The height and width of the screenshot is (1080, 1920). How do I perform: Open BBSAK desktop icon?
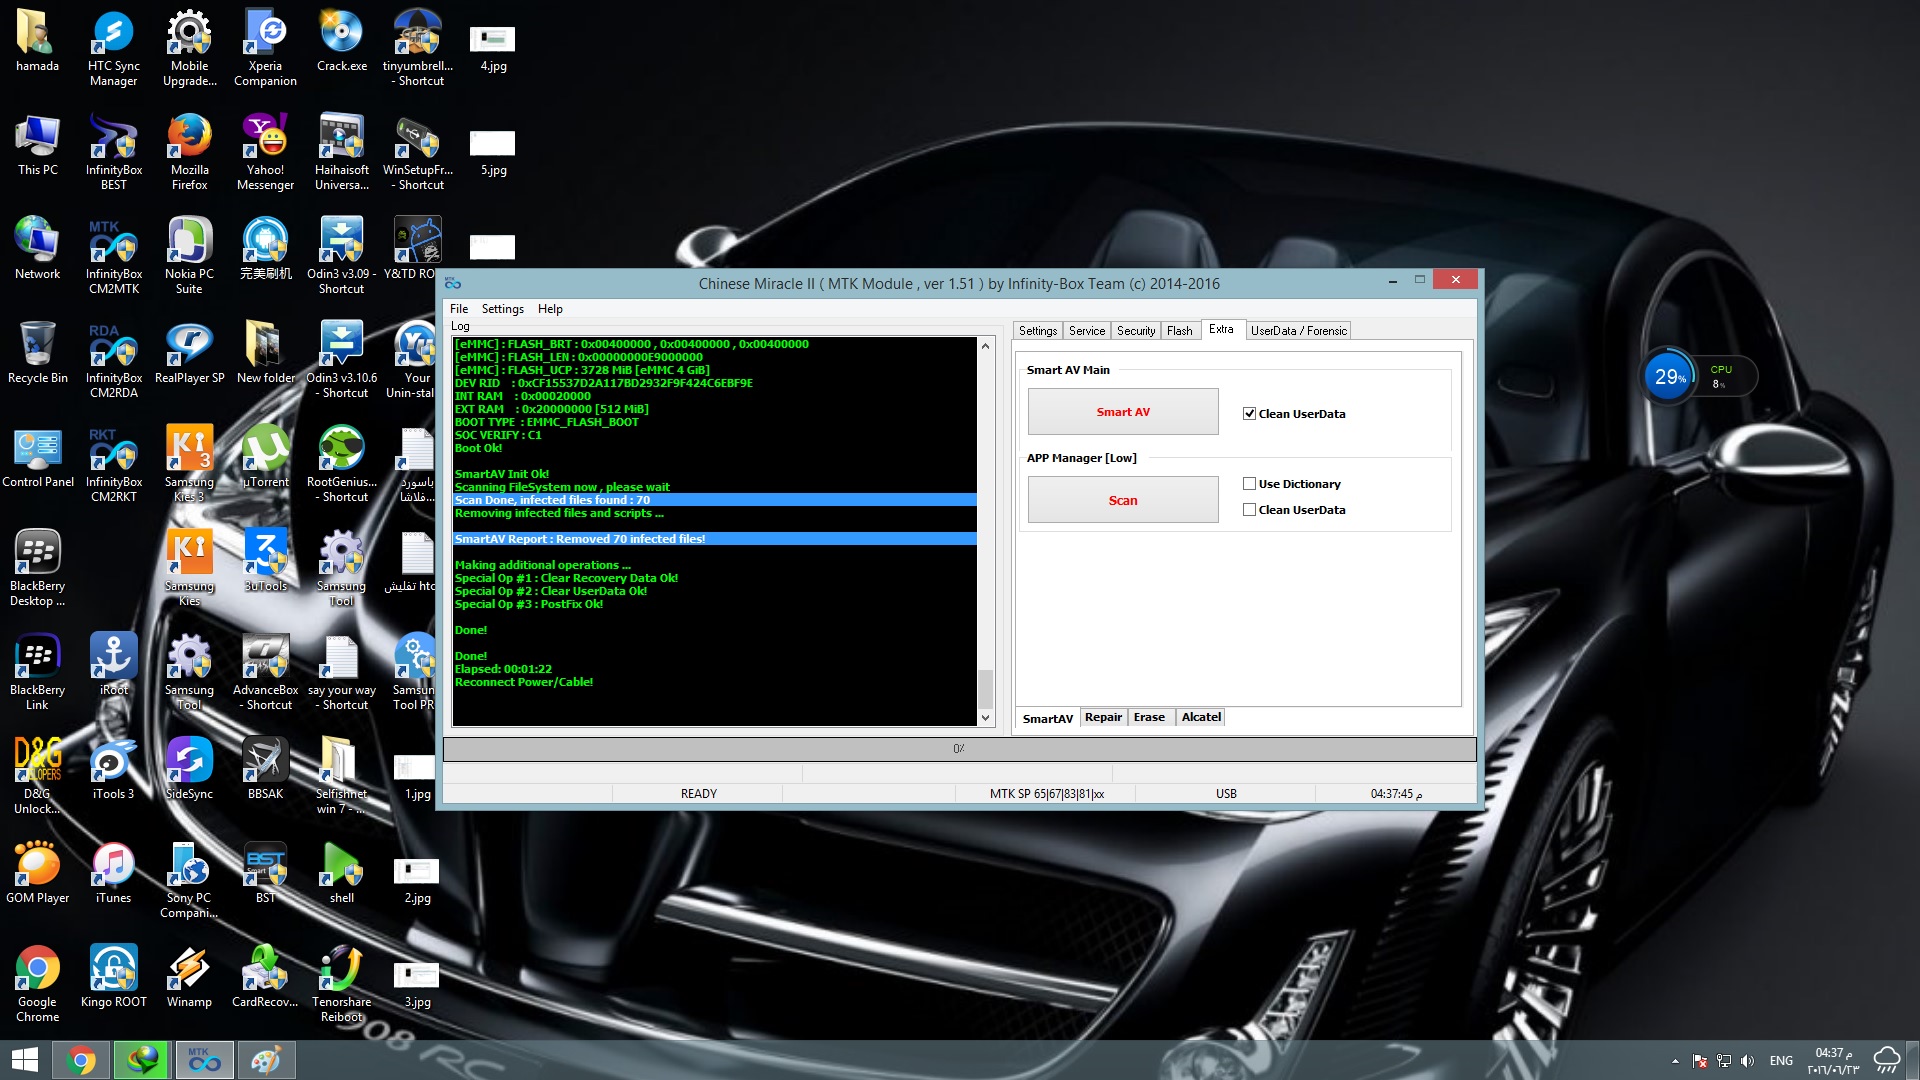tap(265, 768)
